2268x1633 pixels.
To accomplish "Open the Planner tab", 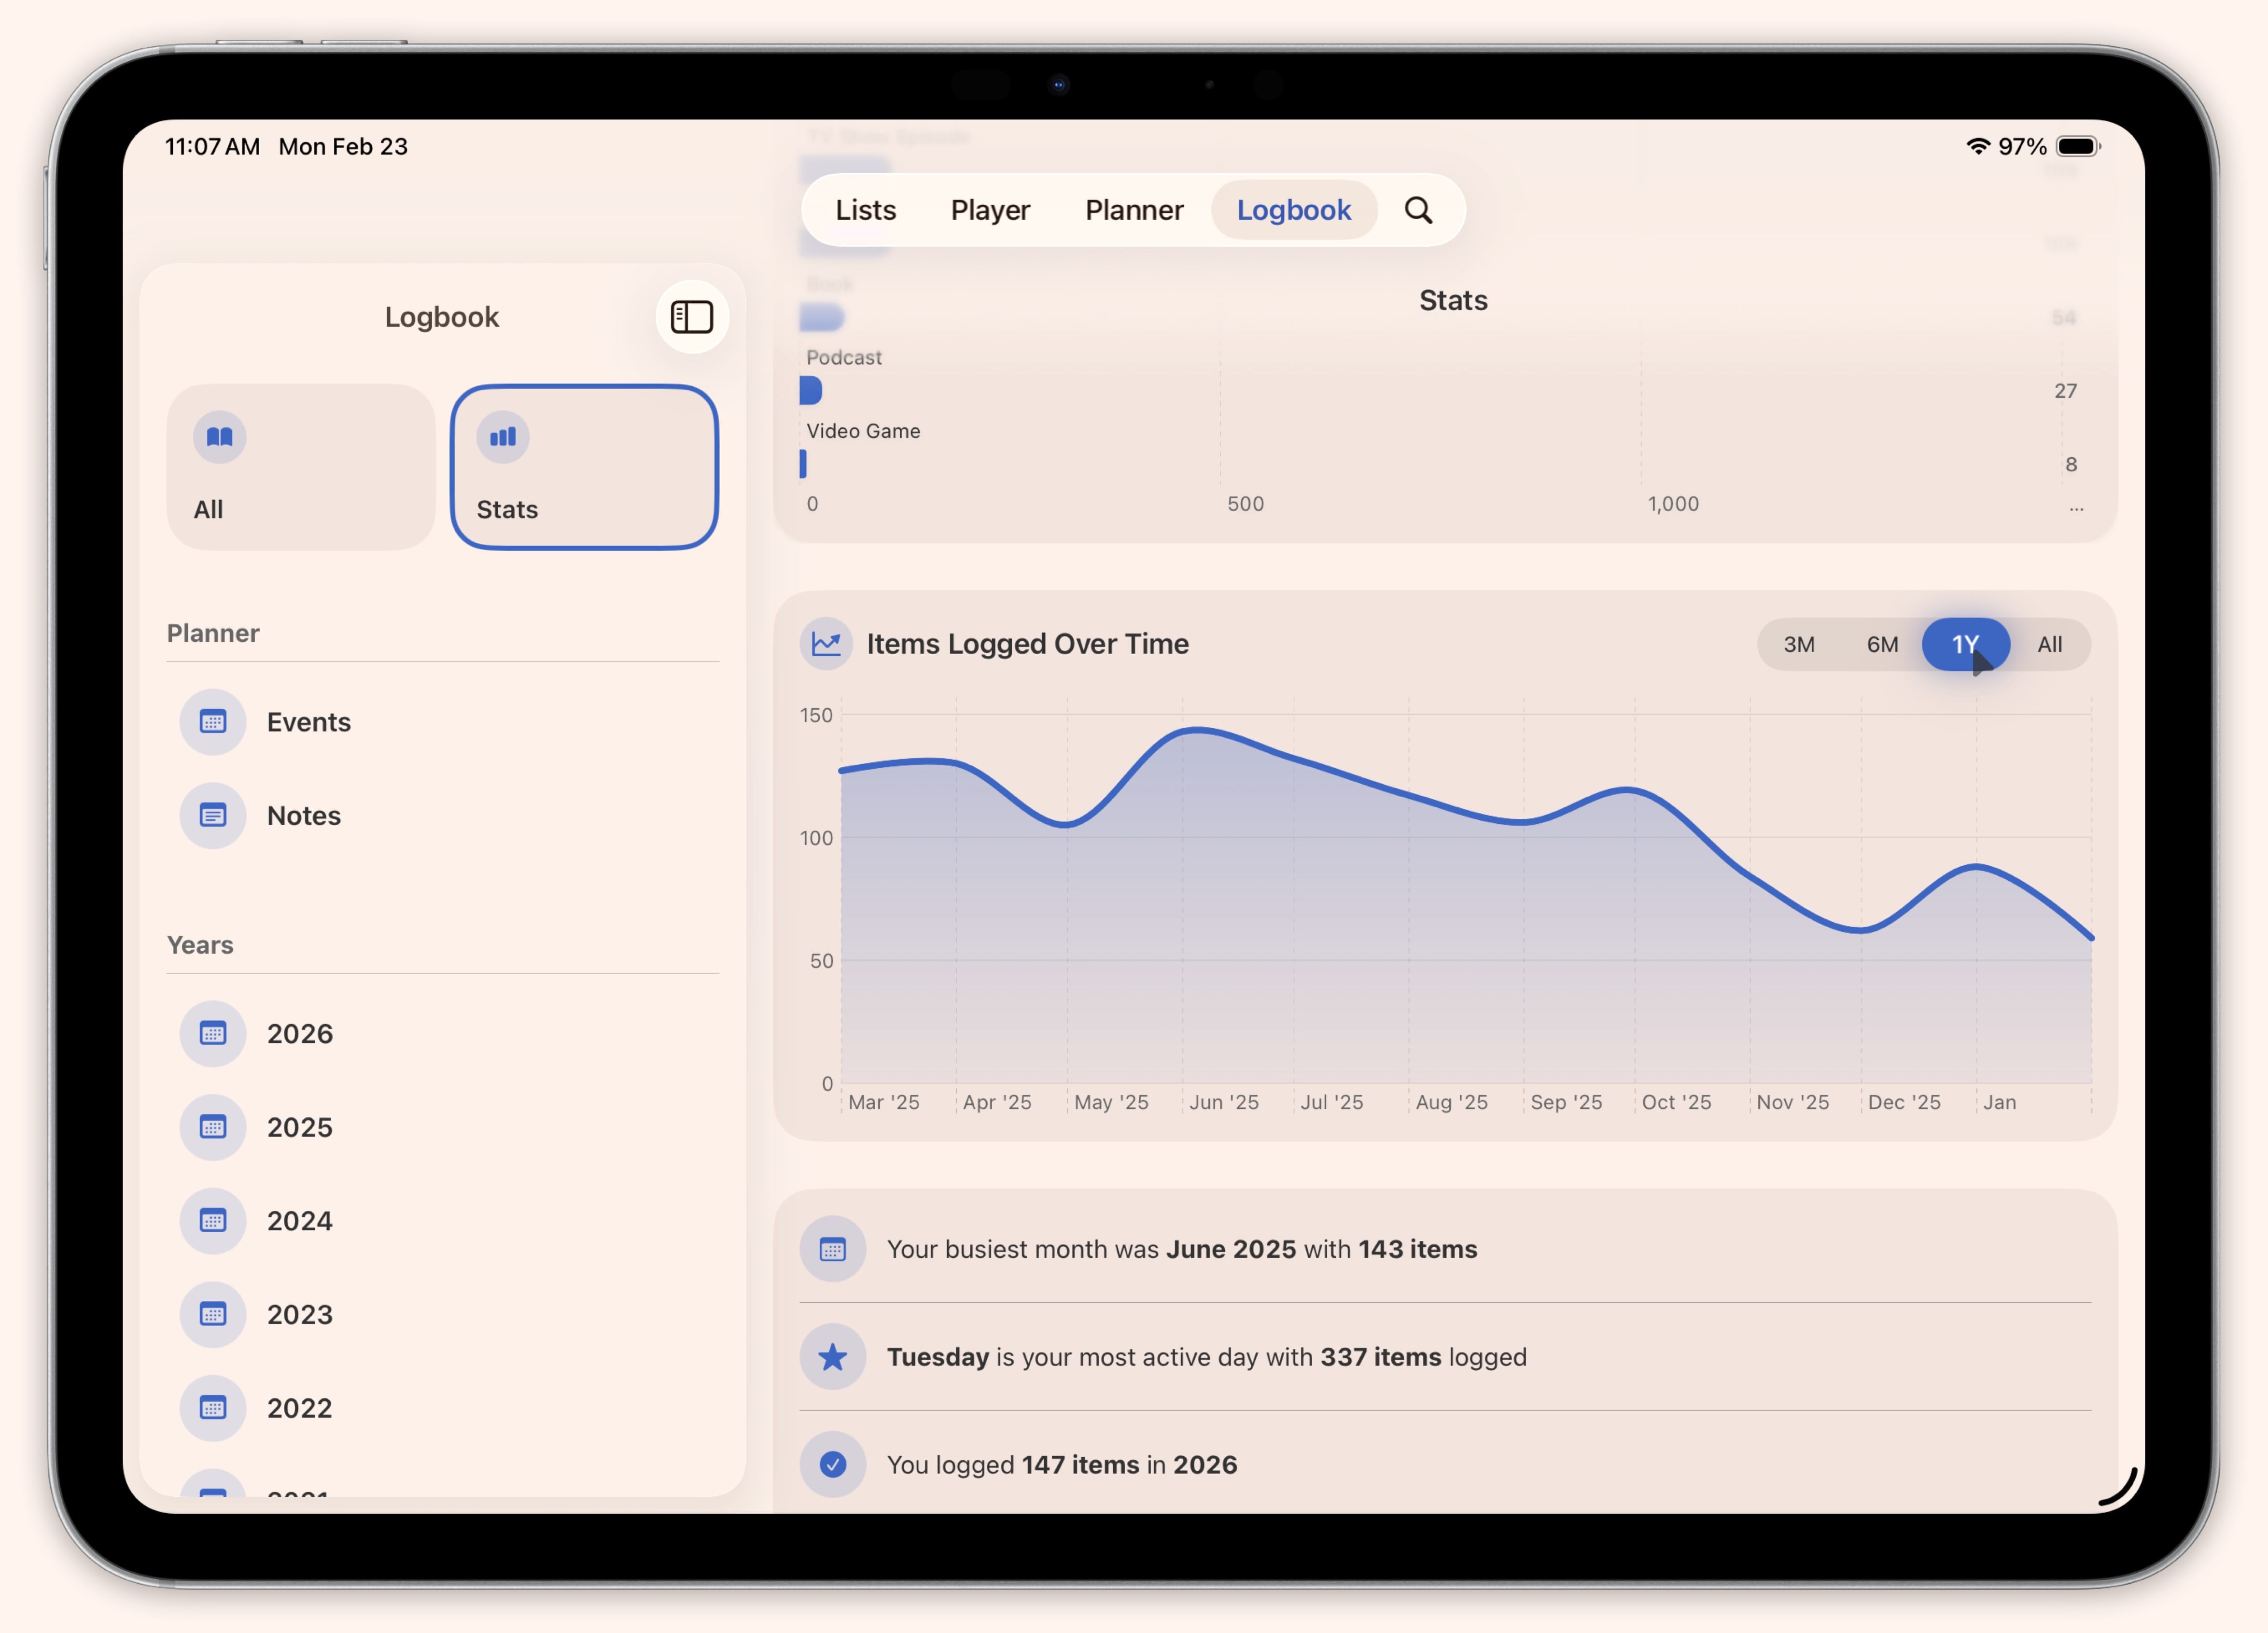I will pos(1134,210).
